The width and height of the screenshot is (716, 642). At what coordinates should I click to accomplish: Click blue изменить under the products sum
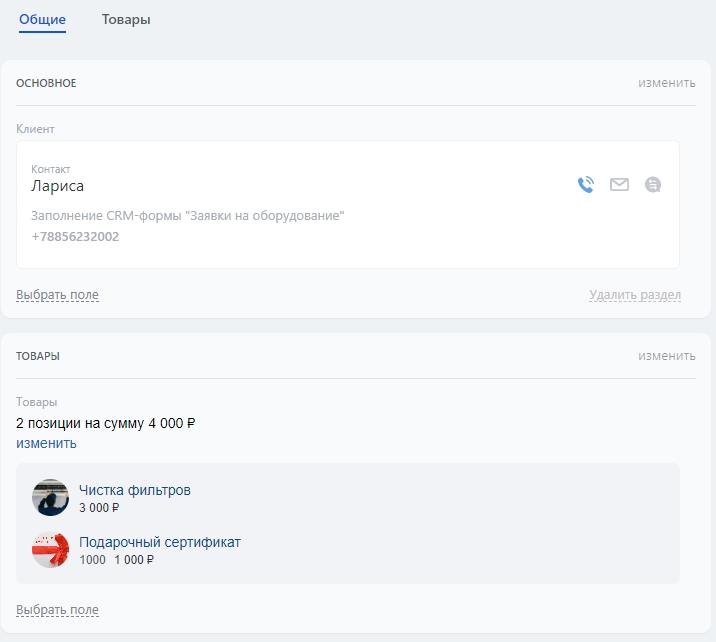tap(46, 443)
